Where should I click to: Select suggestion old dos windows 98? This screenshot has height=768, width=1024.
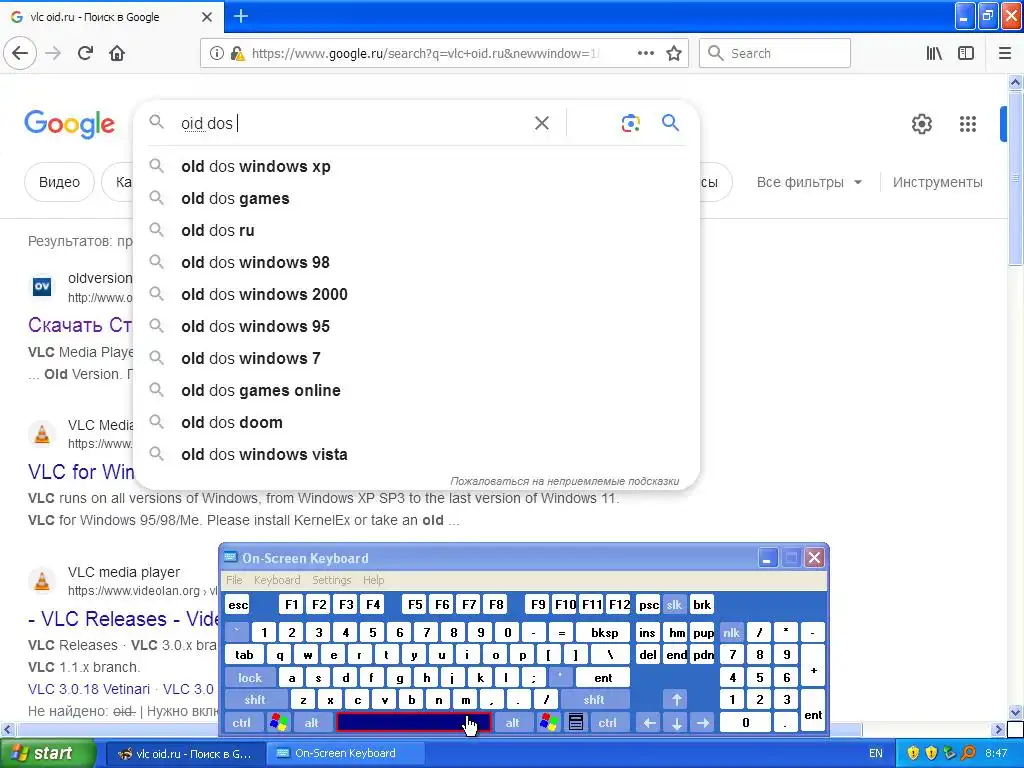coord(417,262)
